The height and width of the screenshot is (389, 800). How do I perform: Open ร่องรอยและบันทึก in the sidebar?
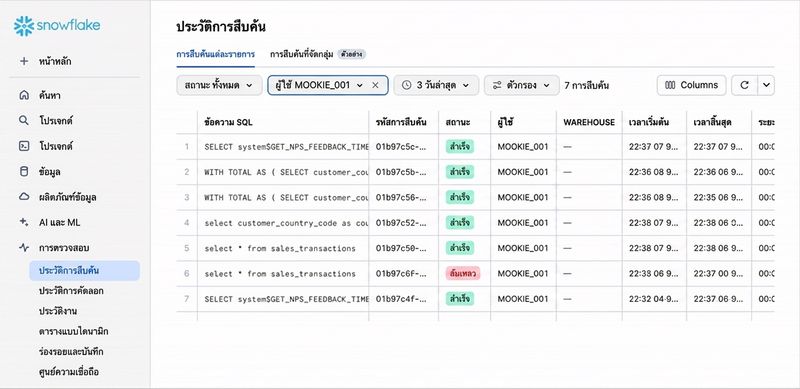point(71,352)
